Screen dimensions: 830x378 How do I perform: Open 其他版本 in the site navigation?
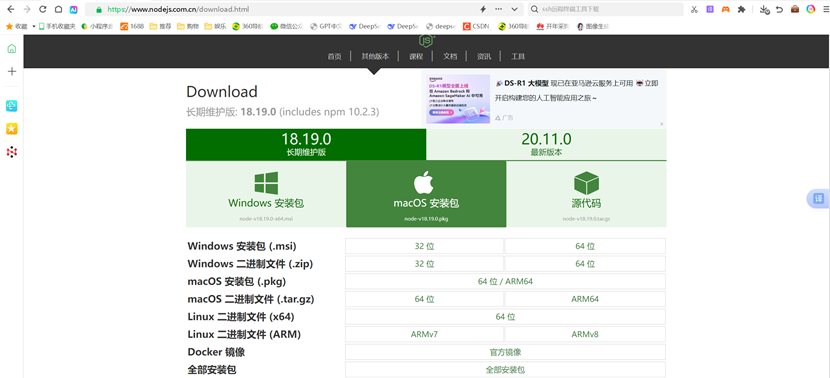click(x=375, y=57)
